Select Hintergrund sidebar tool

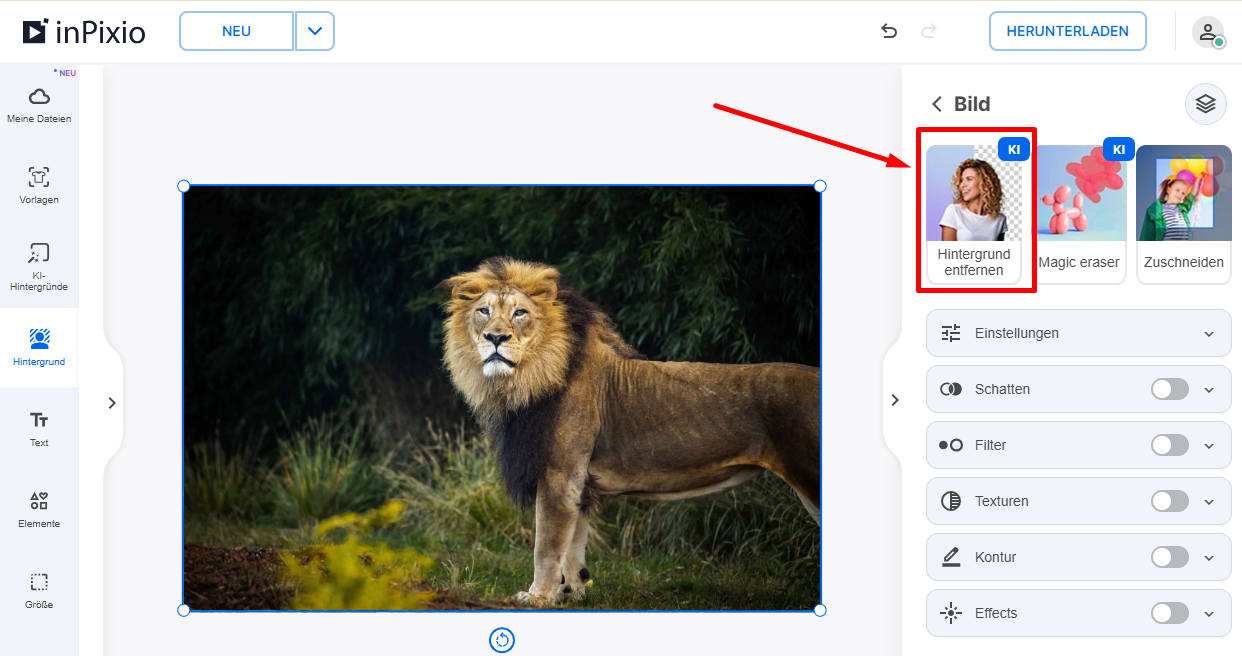click(x=39, y=348)
